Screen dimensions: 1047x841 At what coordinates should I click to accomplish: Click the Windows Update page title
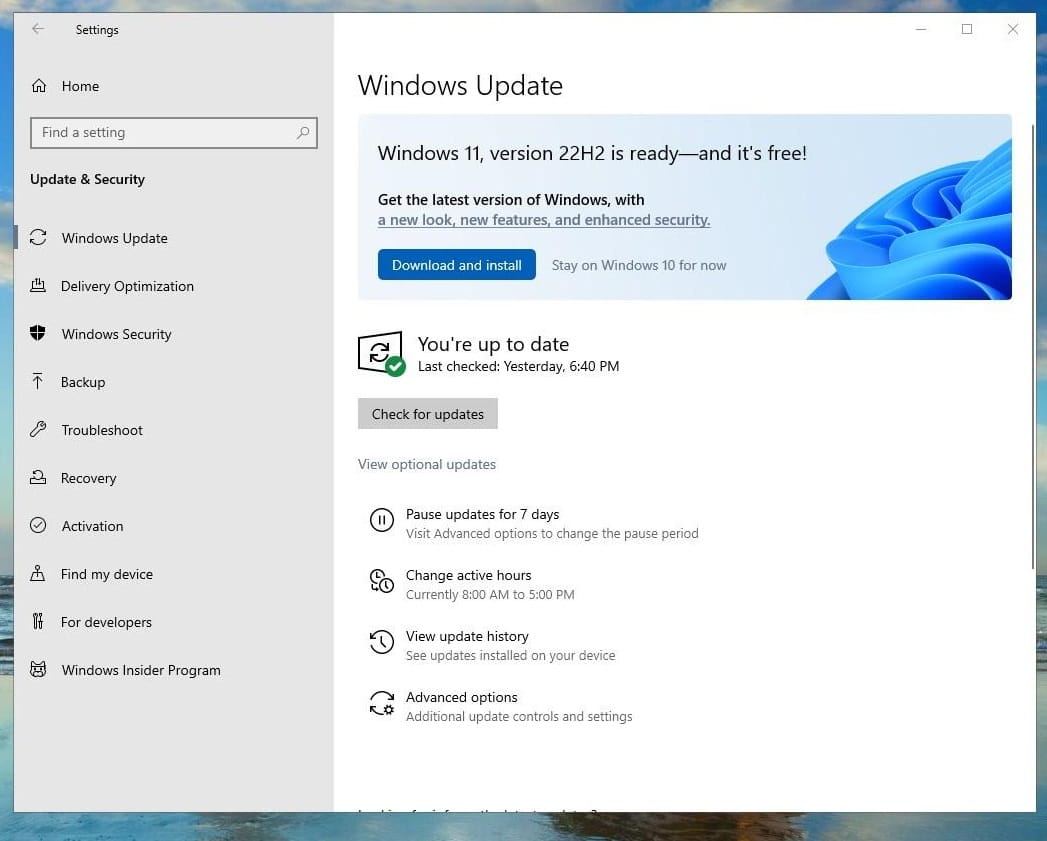pos(460,86)
